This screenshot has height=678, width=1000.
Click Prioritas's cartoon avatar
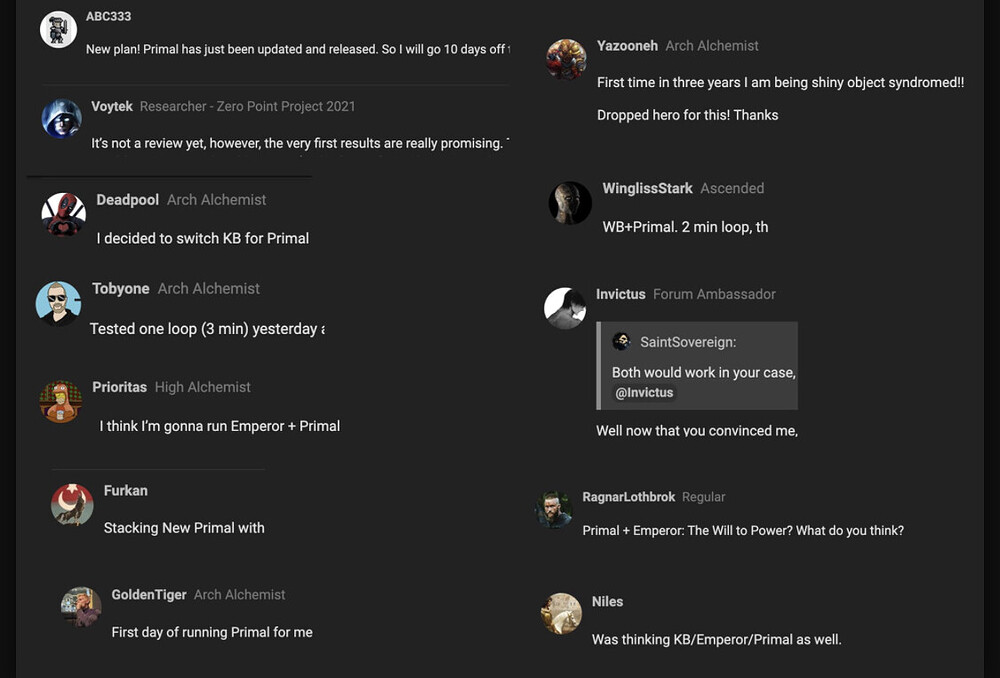(61, 402)
